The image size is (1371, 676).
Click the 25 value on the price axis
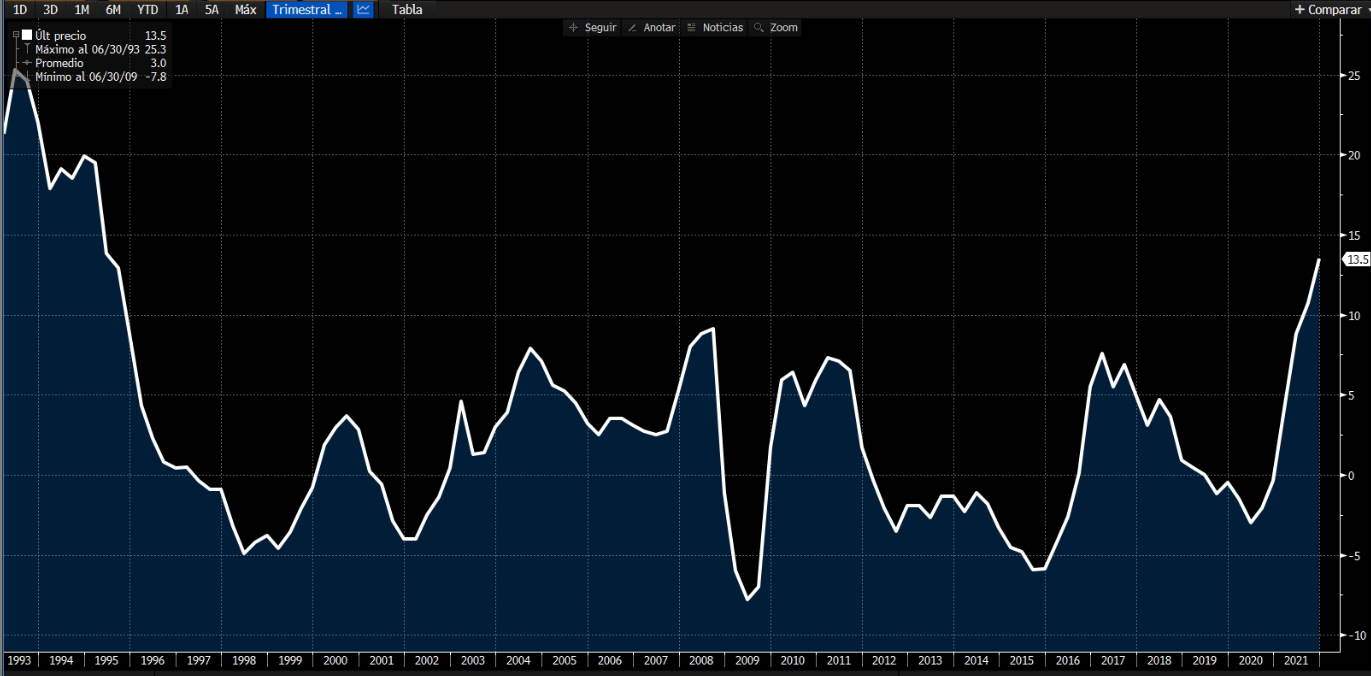tap(1353, 76)
